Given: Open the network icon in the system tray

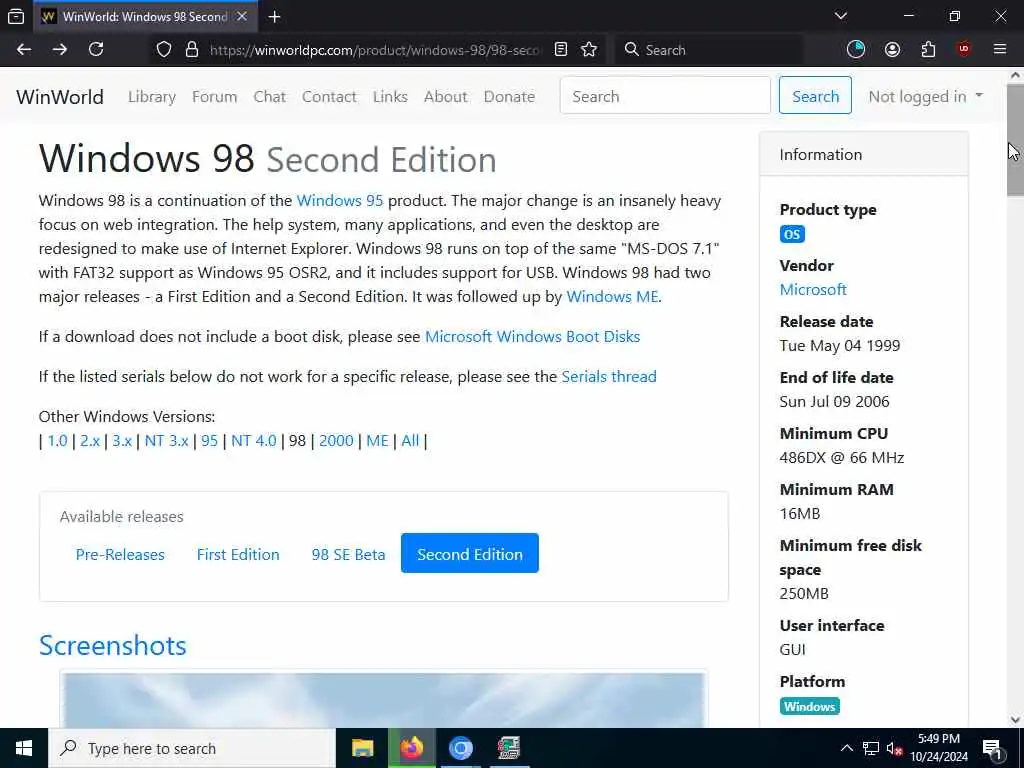Looking at the screenshot, I should tap(871, 748).
